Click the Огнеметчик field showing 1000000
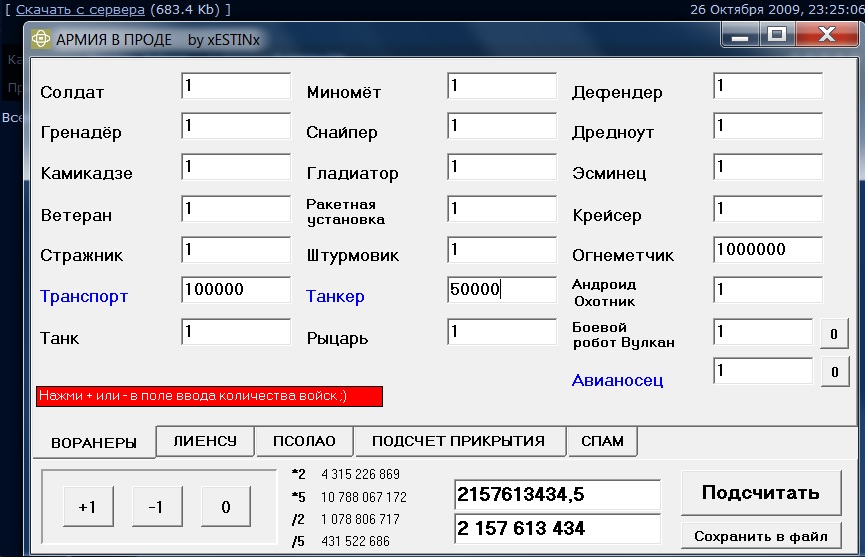 tap(768, 250)
